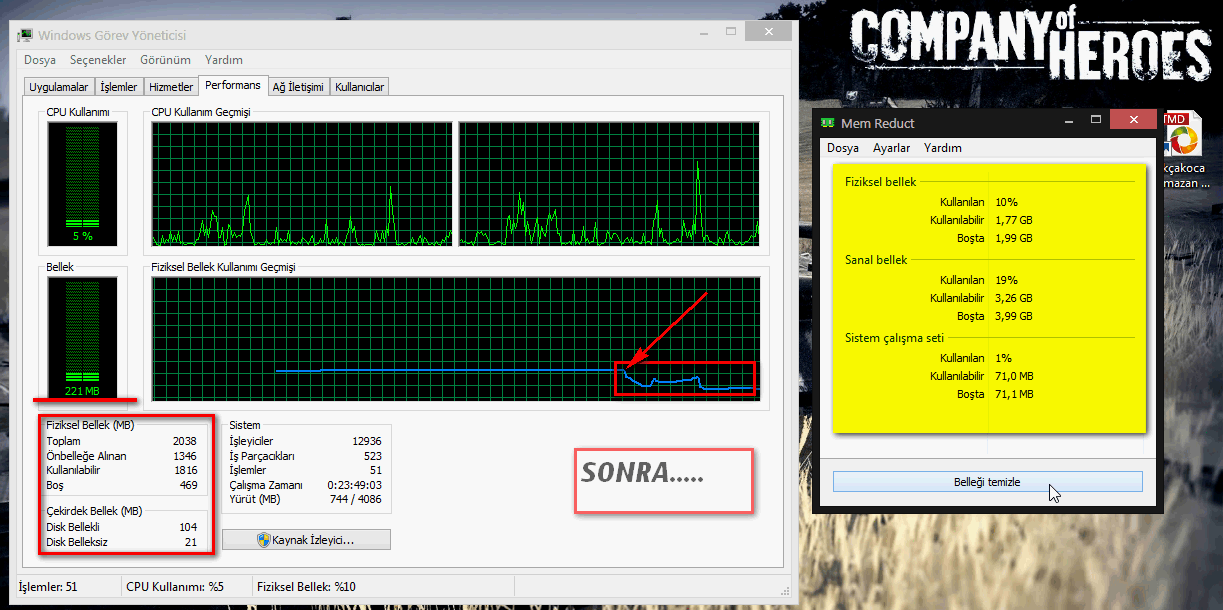
Task: Close the Mem Reduct window
Action: pyautogui.click(x=1134, y=119)
